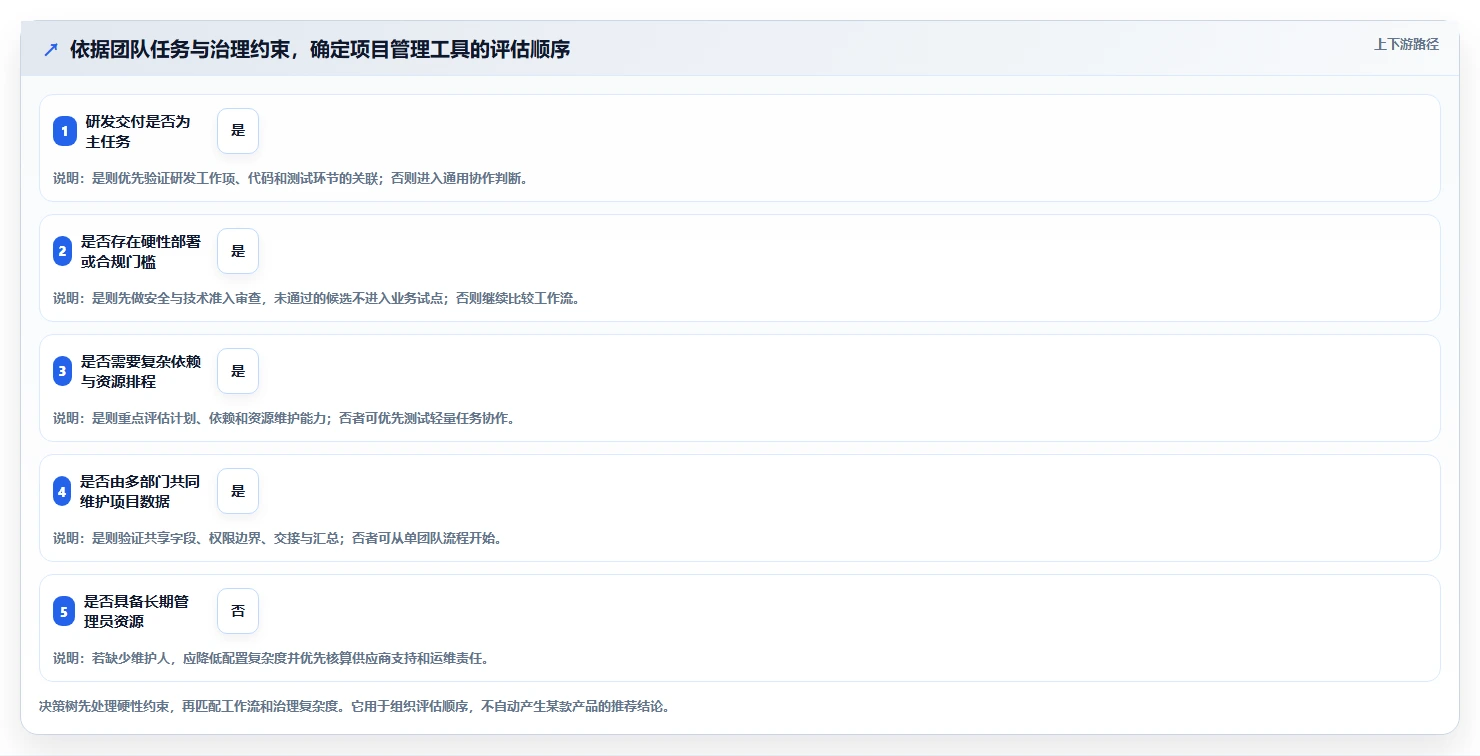Image resolution: width=1480 pixels, height=756 pixels.
Task: Select the question 是否具备长期管理员资源
Action: click(x=136, y=611)
